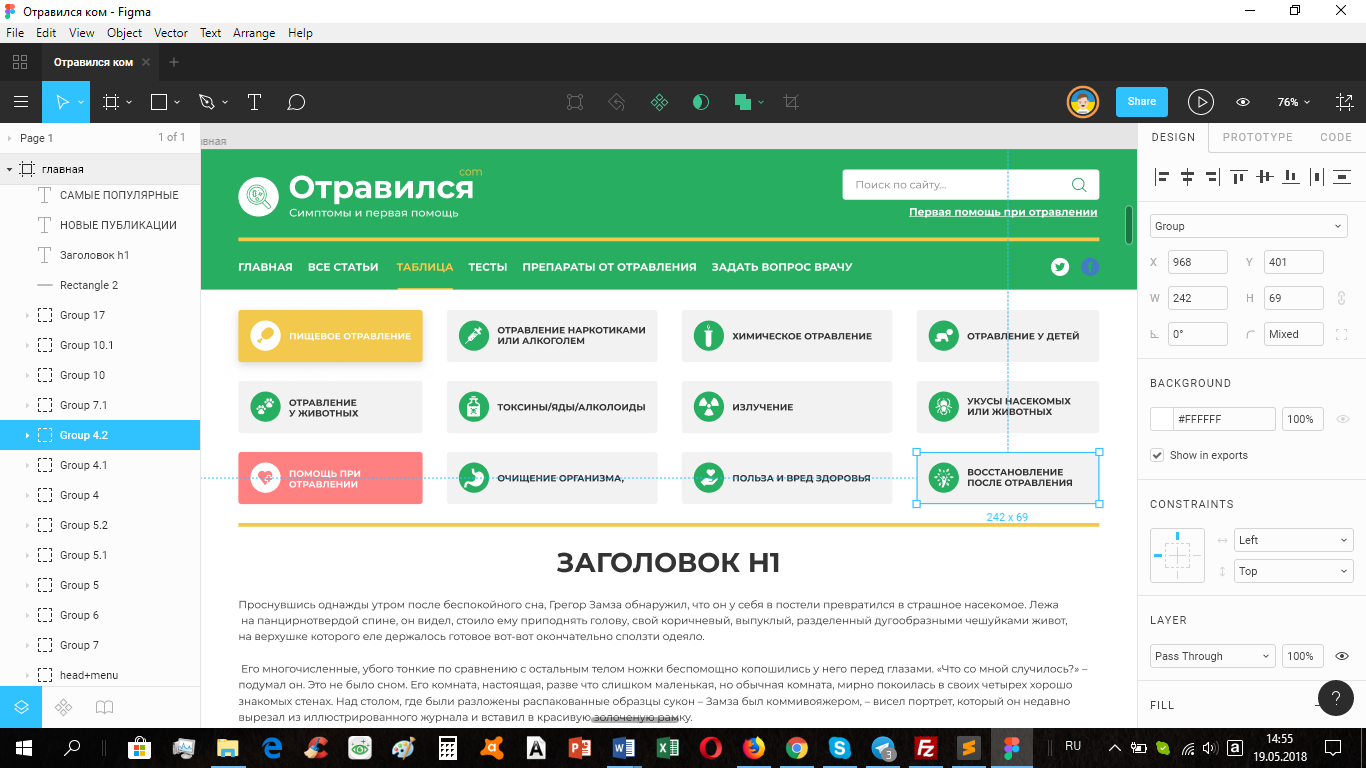Toggle Show in exports checkbox
1366x768 pixels.
(x=1158, y=455)
